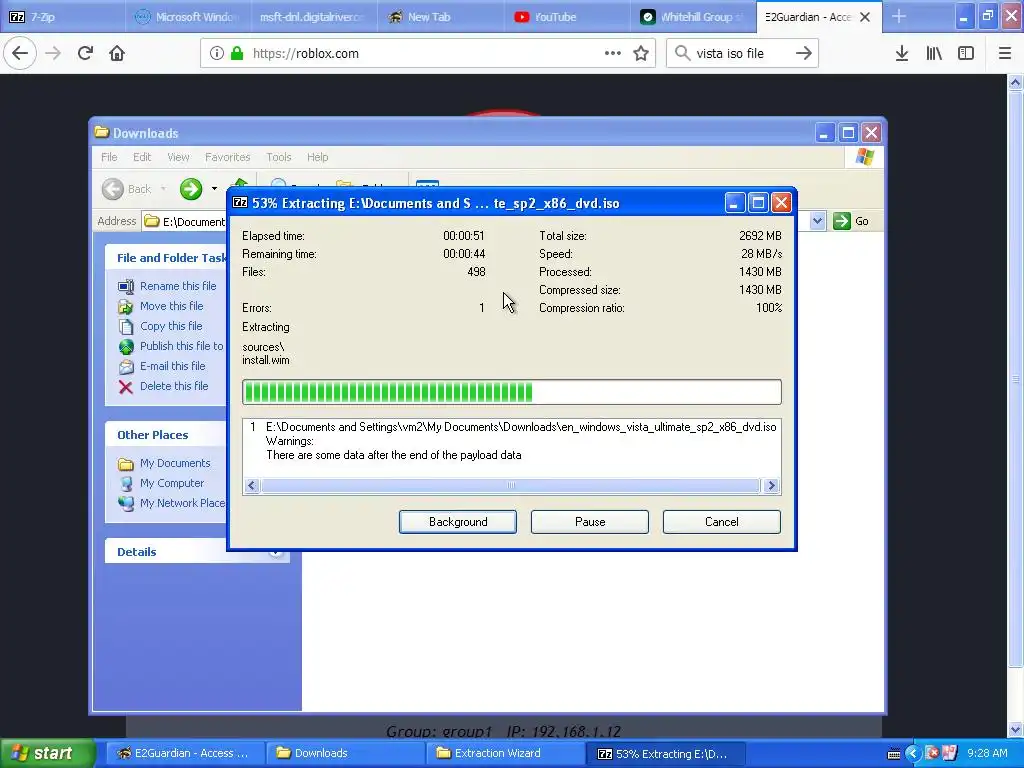Click the Other Places panel header

coord(165,435)
